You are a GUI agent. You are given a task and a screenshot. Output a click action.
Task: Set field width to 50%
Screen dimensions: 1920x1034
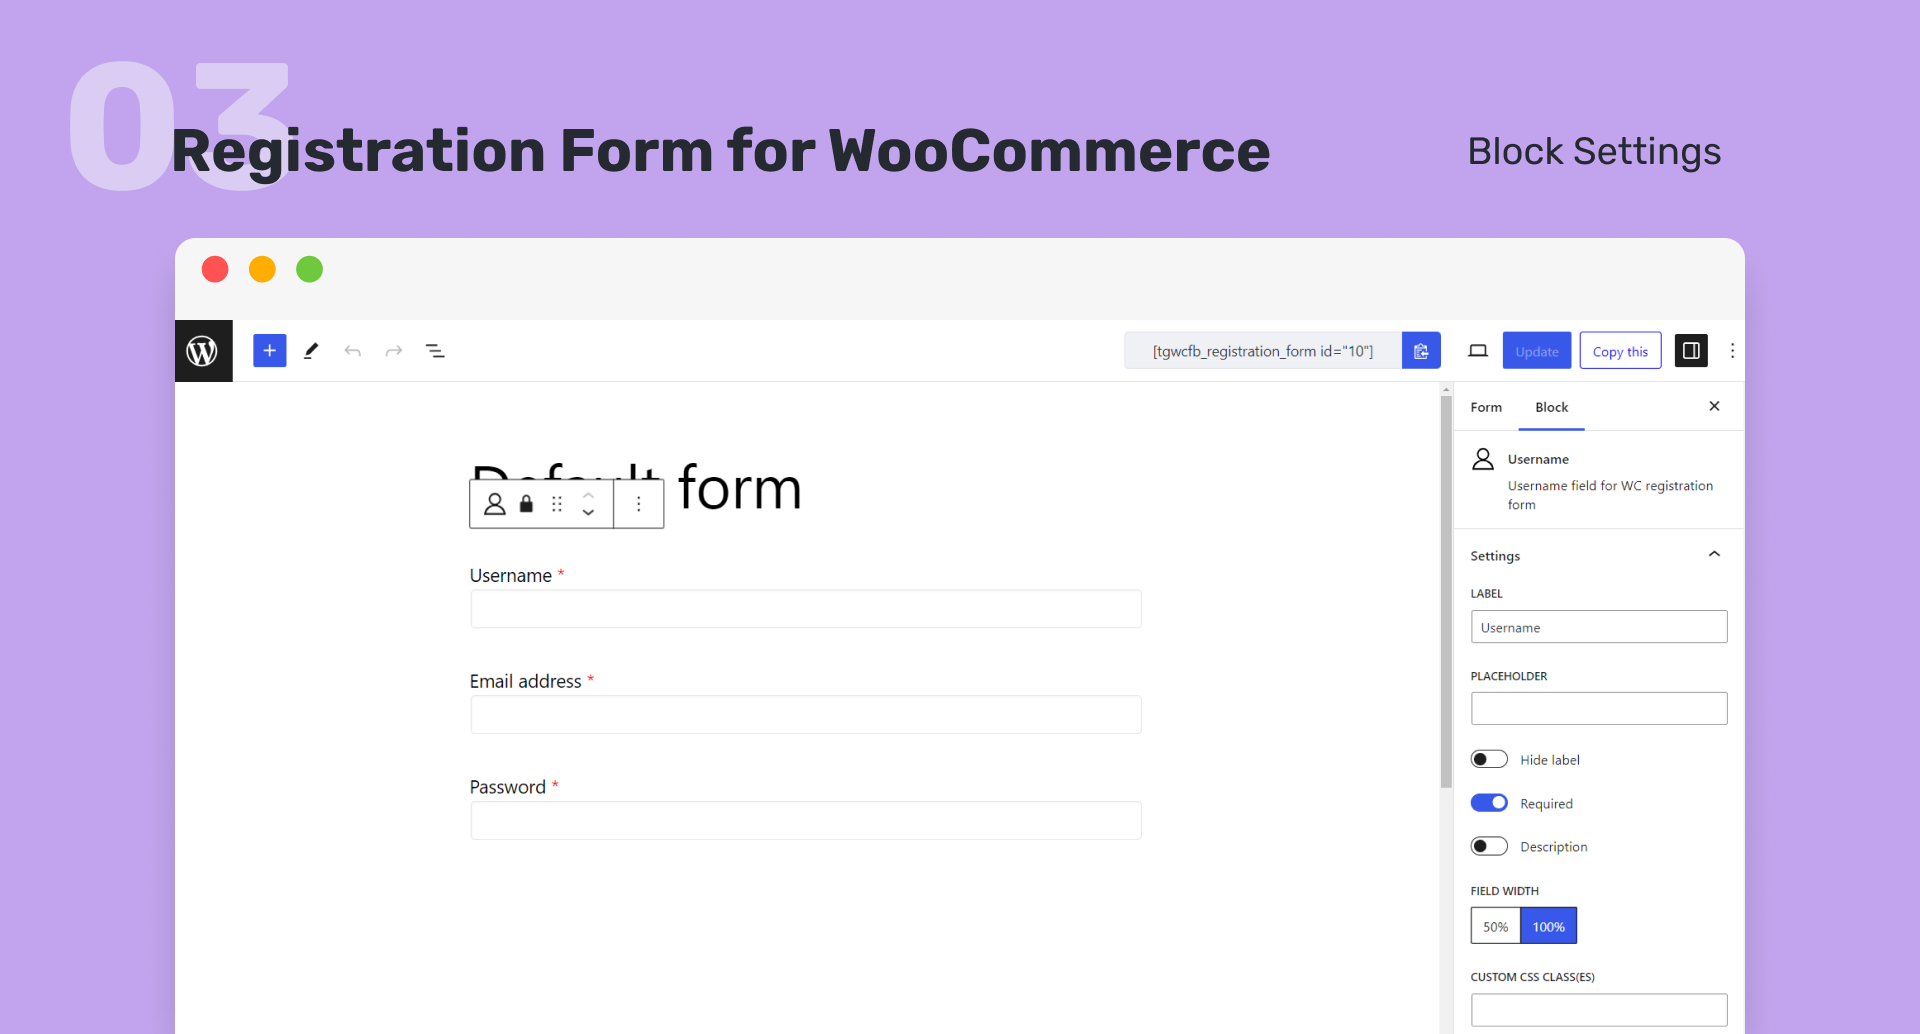click(1495, 926)
